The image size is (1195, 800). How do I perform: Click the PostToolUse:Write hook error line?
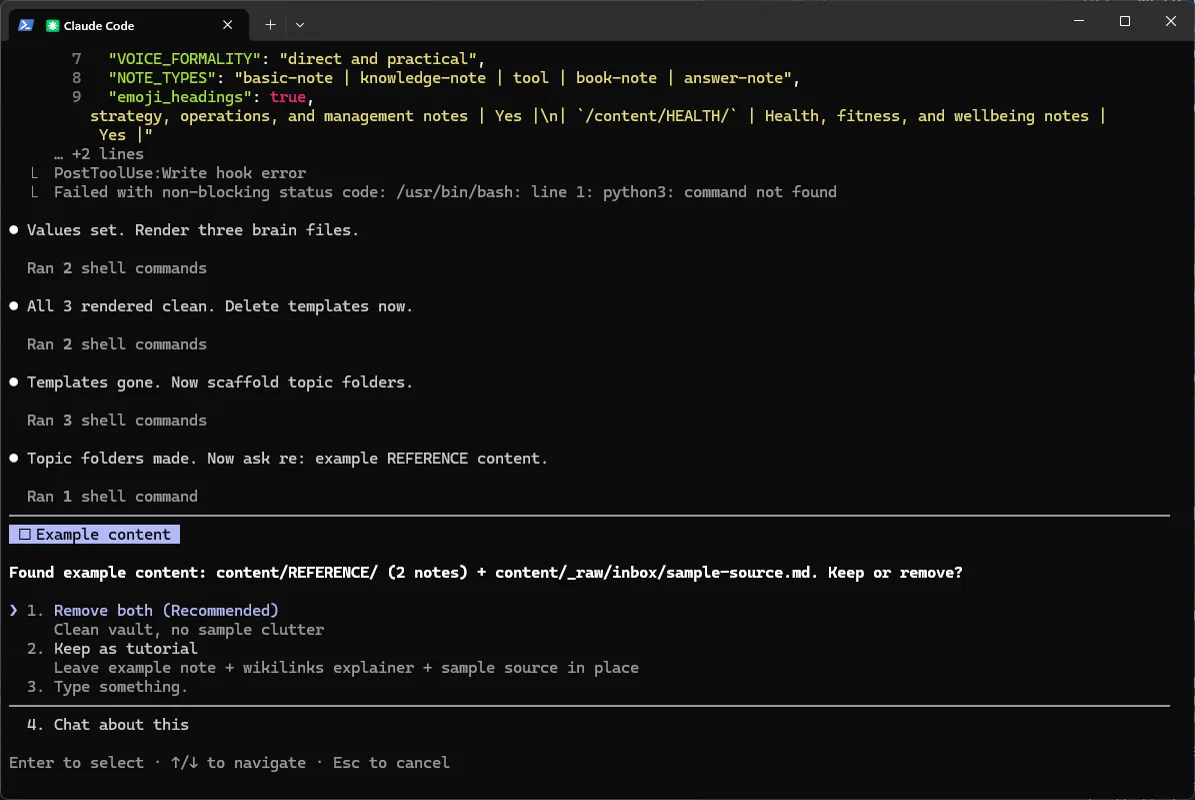tap(180, 173)
